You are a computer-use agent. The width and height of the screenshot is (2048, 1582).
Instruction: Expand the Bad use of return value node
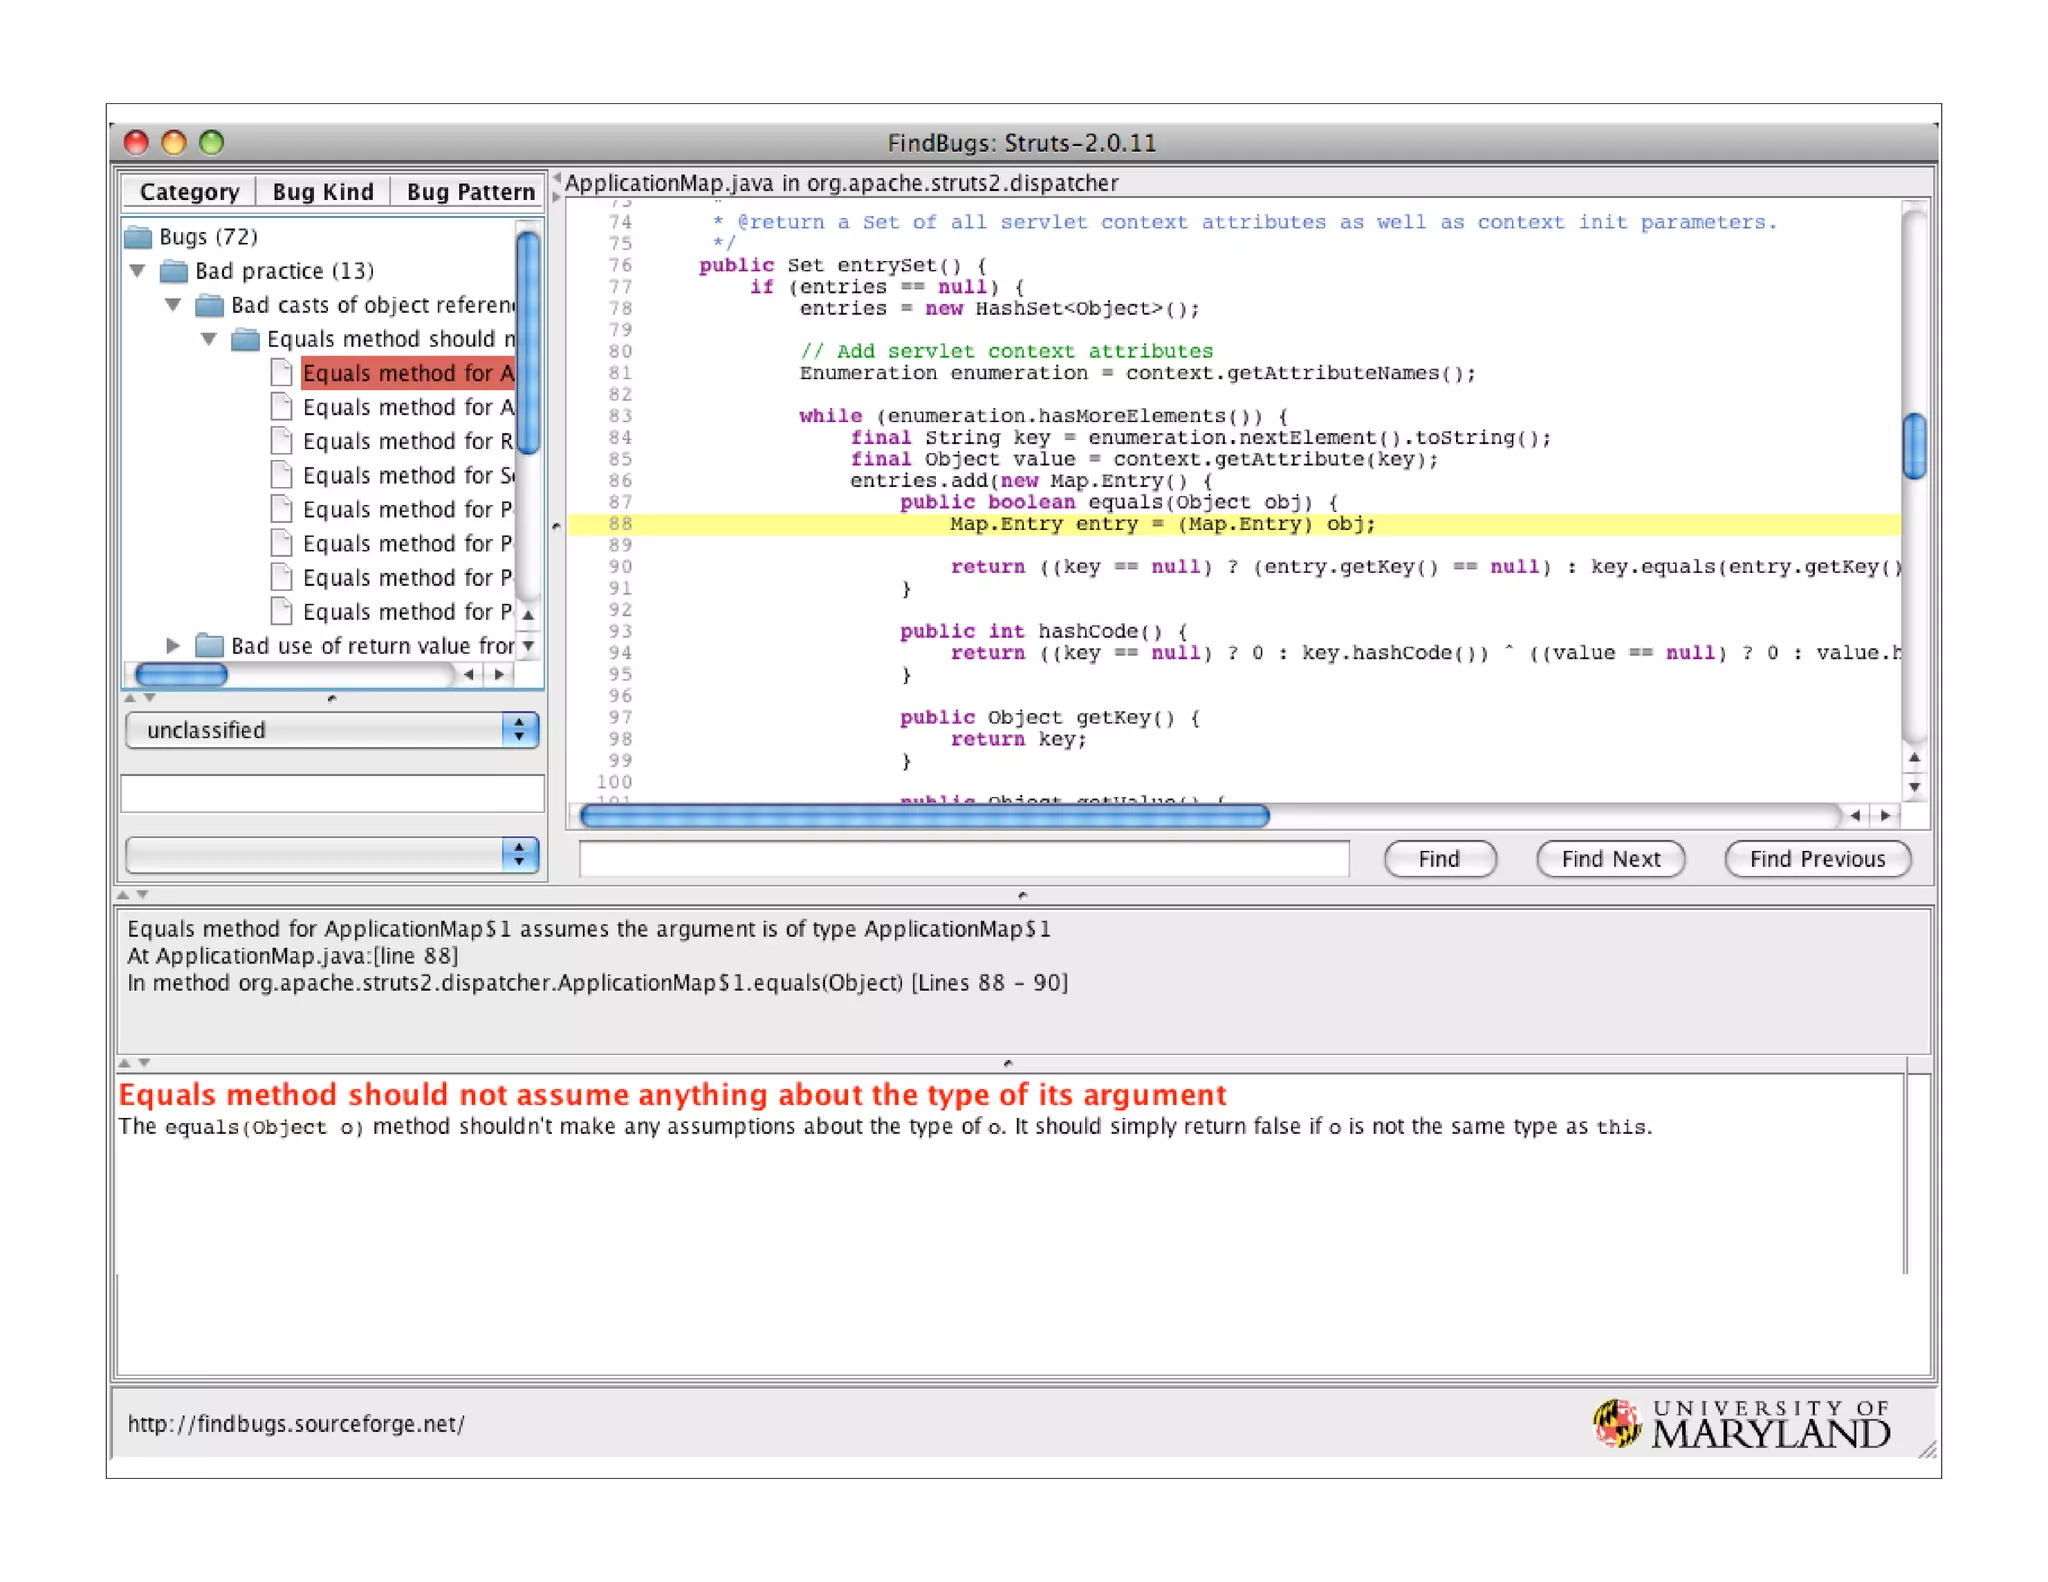point(173,646)
